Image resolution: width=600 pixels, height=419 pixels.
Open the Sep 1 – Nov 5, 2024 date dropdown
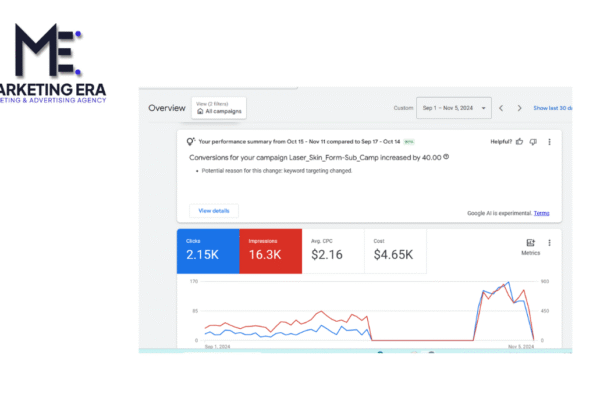(453, 108)
